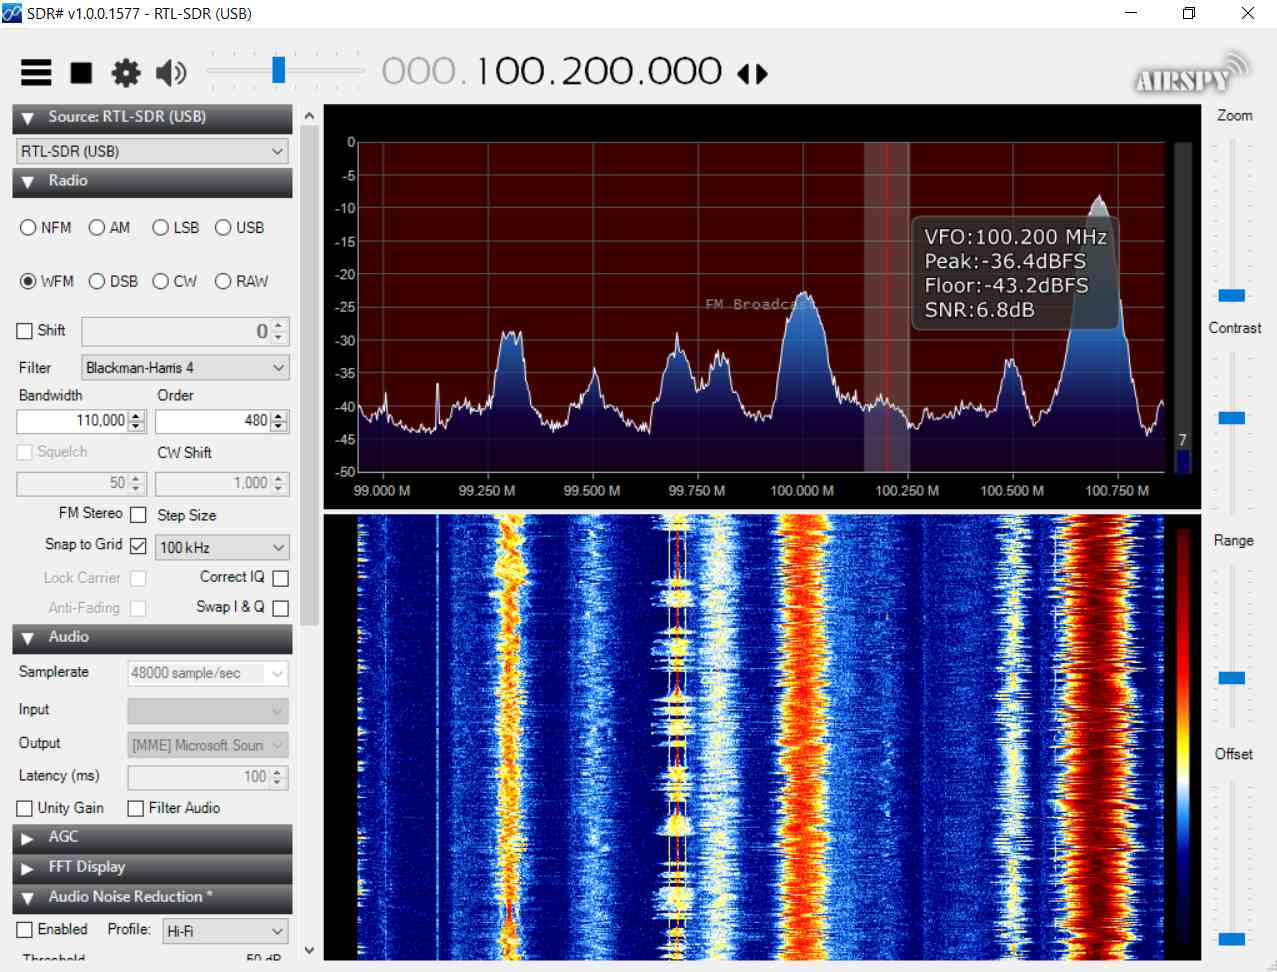Click the frequency tuning arrows icon
This screenshot has width=1277, height=972.
tap(752, 74)
